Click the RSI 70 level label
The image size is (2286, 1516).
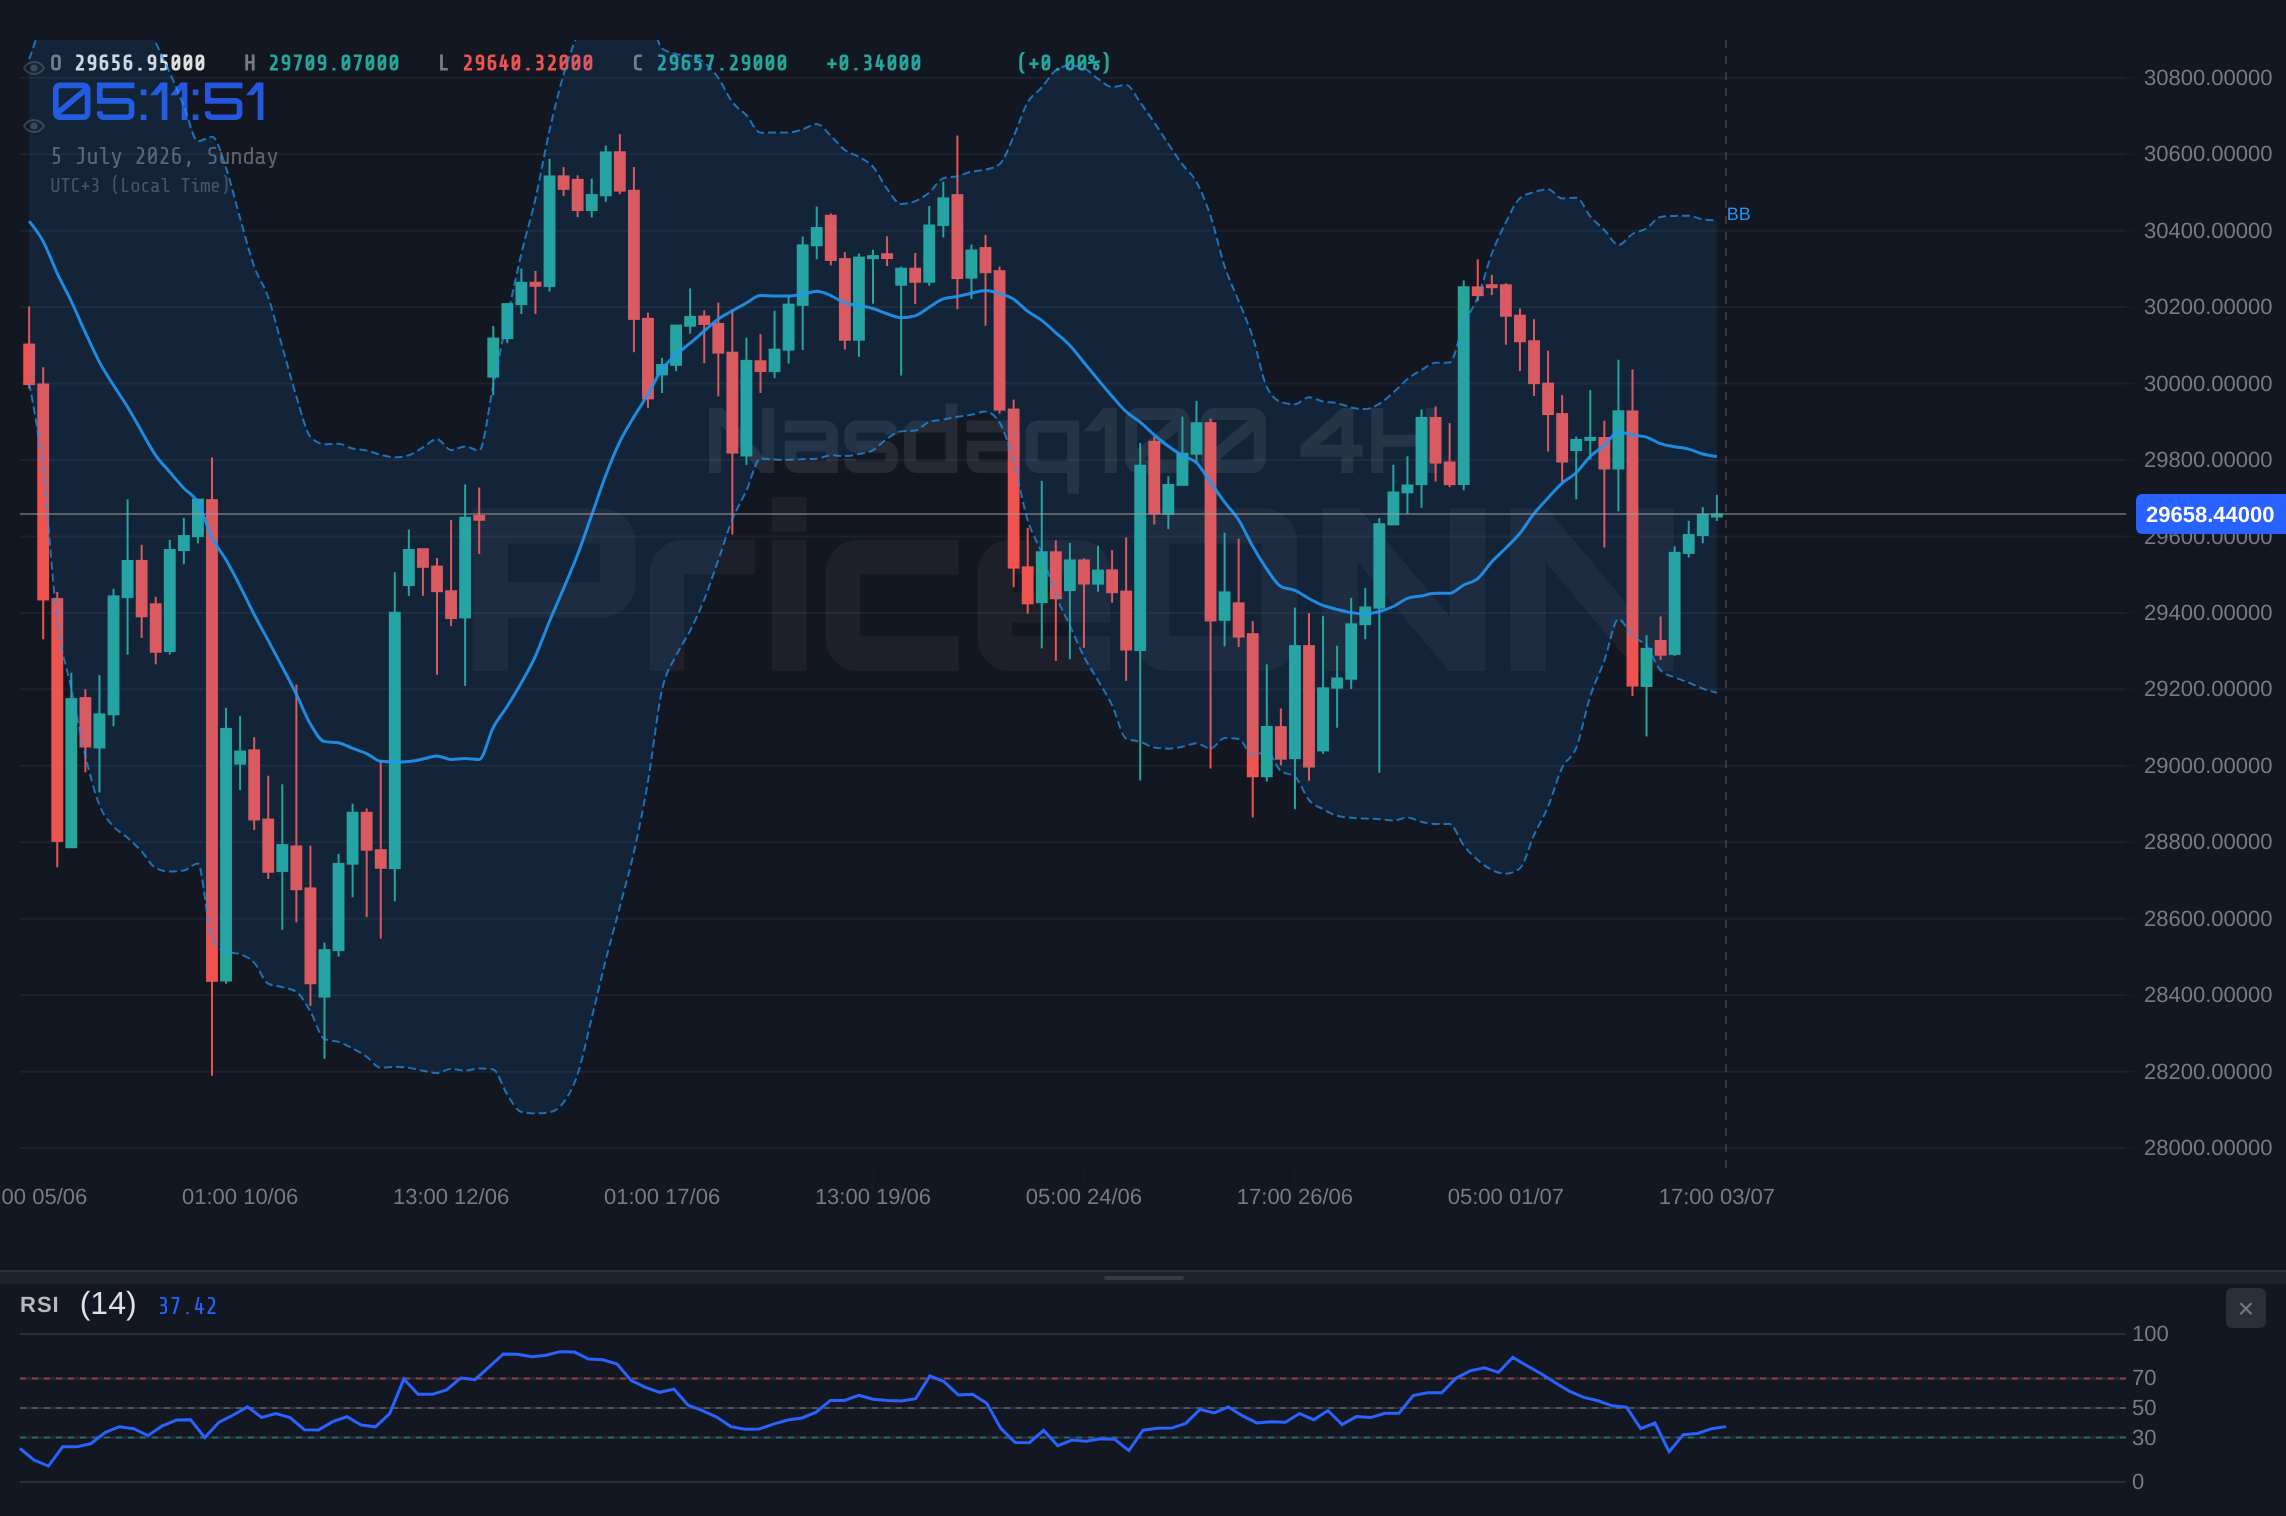[x=2144, y=1377]
